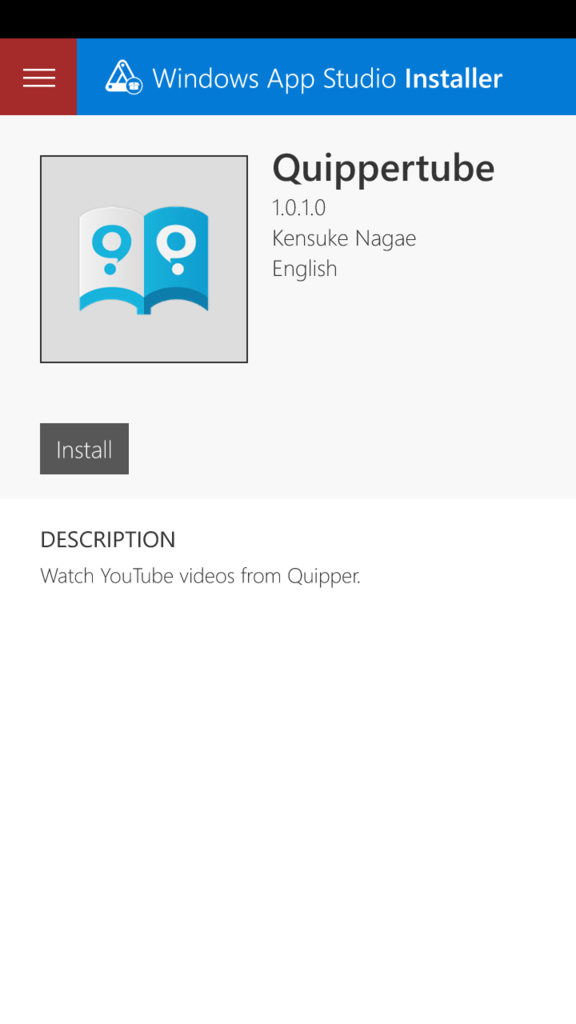The image size is (576, 1024).
Task: Click the Quippertube app thumbnail
Action: [144, 259]
